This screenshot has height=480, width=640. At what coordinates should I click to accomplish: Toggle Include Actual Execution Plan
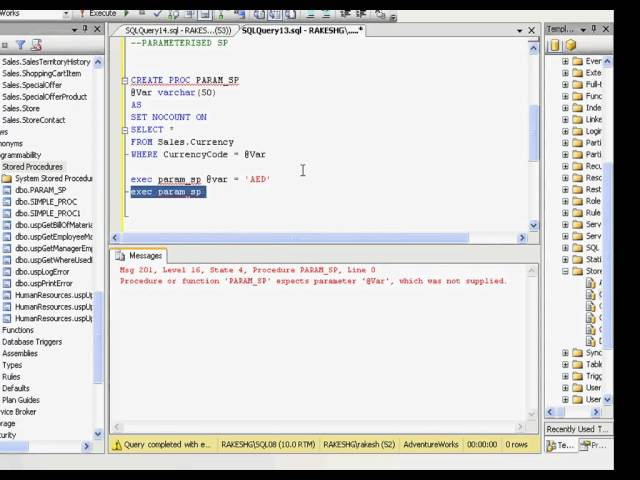221,14
